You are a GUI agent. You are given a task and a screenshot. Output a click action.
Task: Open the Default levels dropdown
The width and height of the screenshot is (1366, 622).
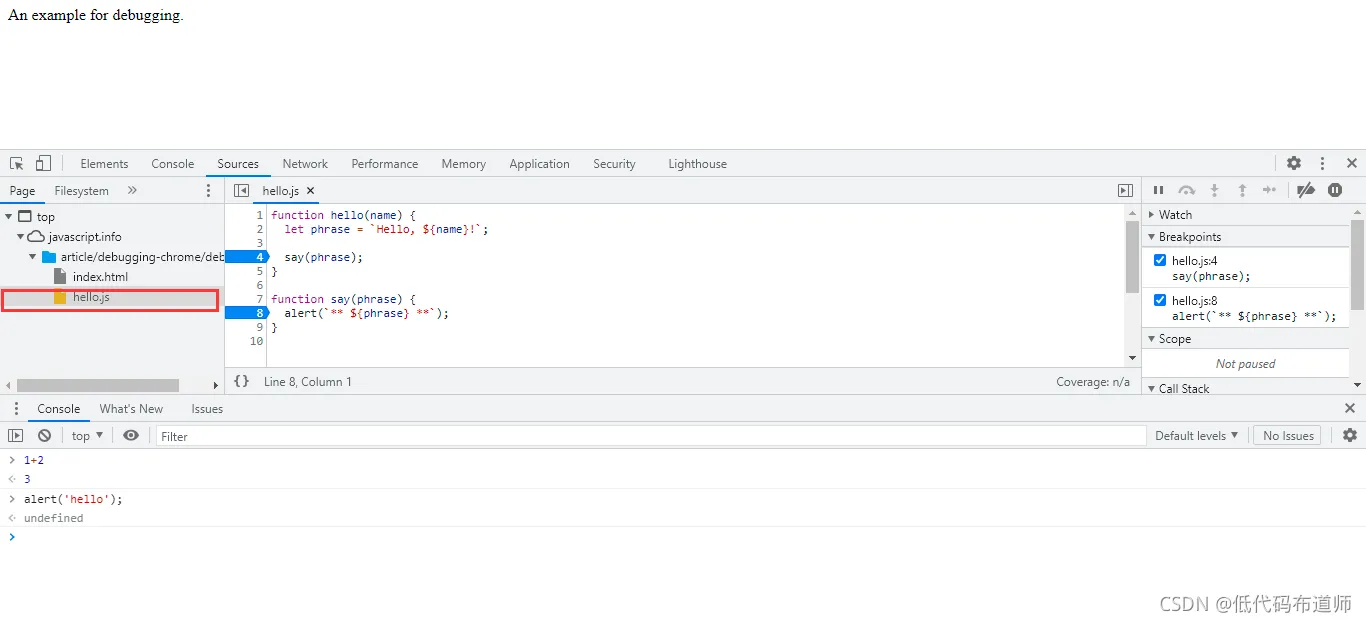pyautogui.click(x=1196, y=436)
